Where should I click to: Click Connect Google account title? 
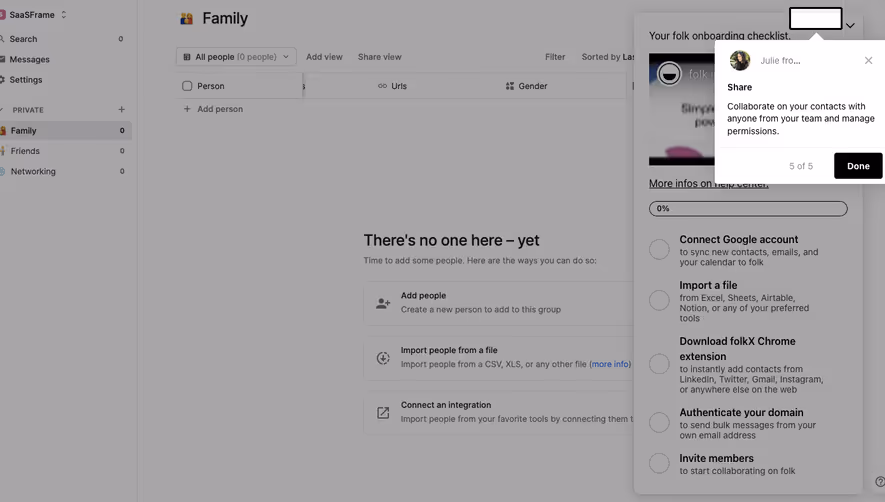point(738,239)
